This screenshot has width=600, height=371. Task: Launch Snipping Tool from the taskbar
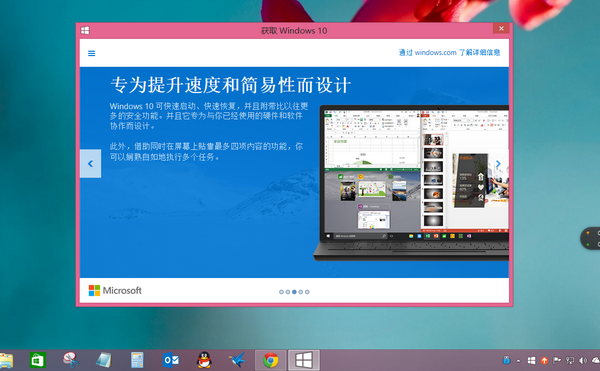pos(71,360)
